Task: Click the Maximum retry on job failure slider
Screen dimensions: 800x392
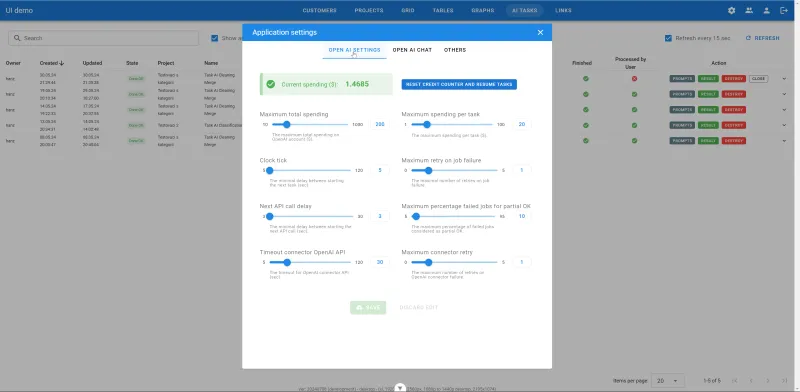Action: pos(454,170)
